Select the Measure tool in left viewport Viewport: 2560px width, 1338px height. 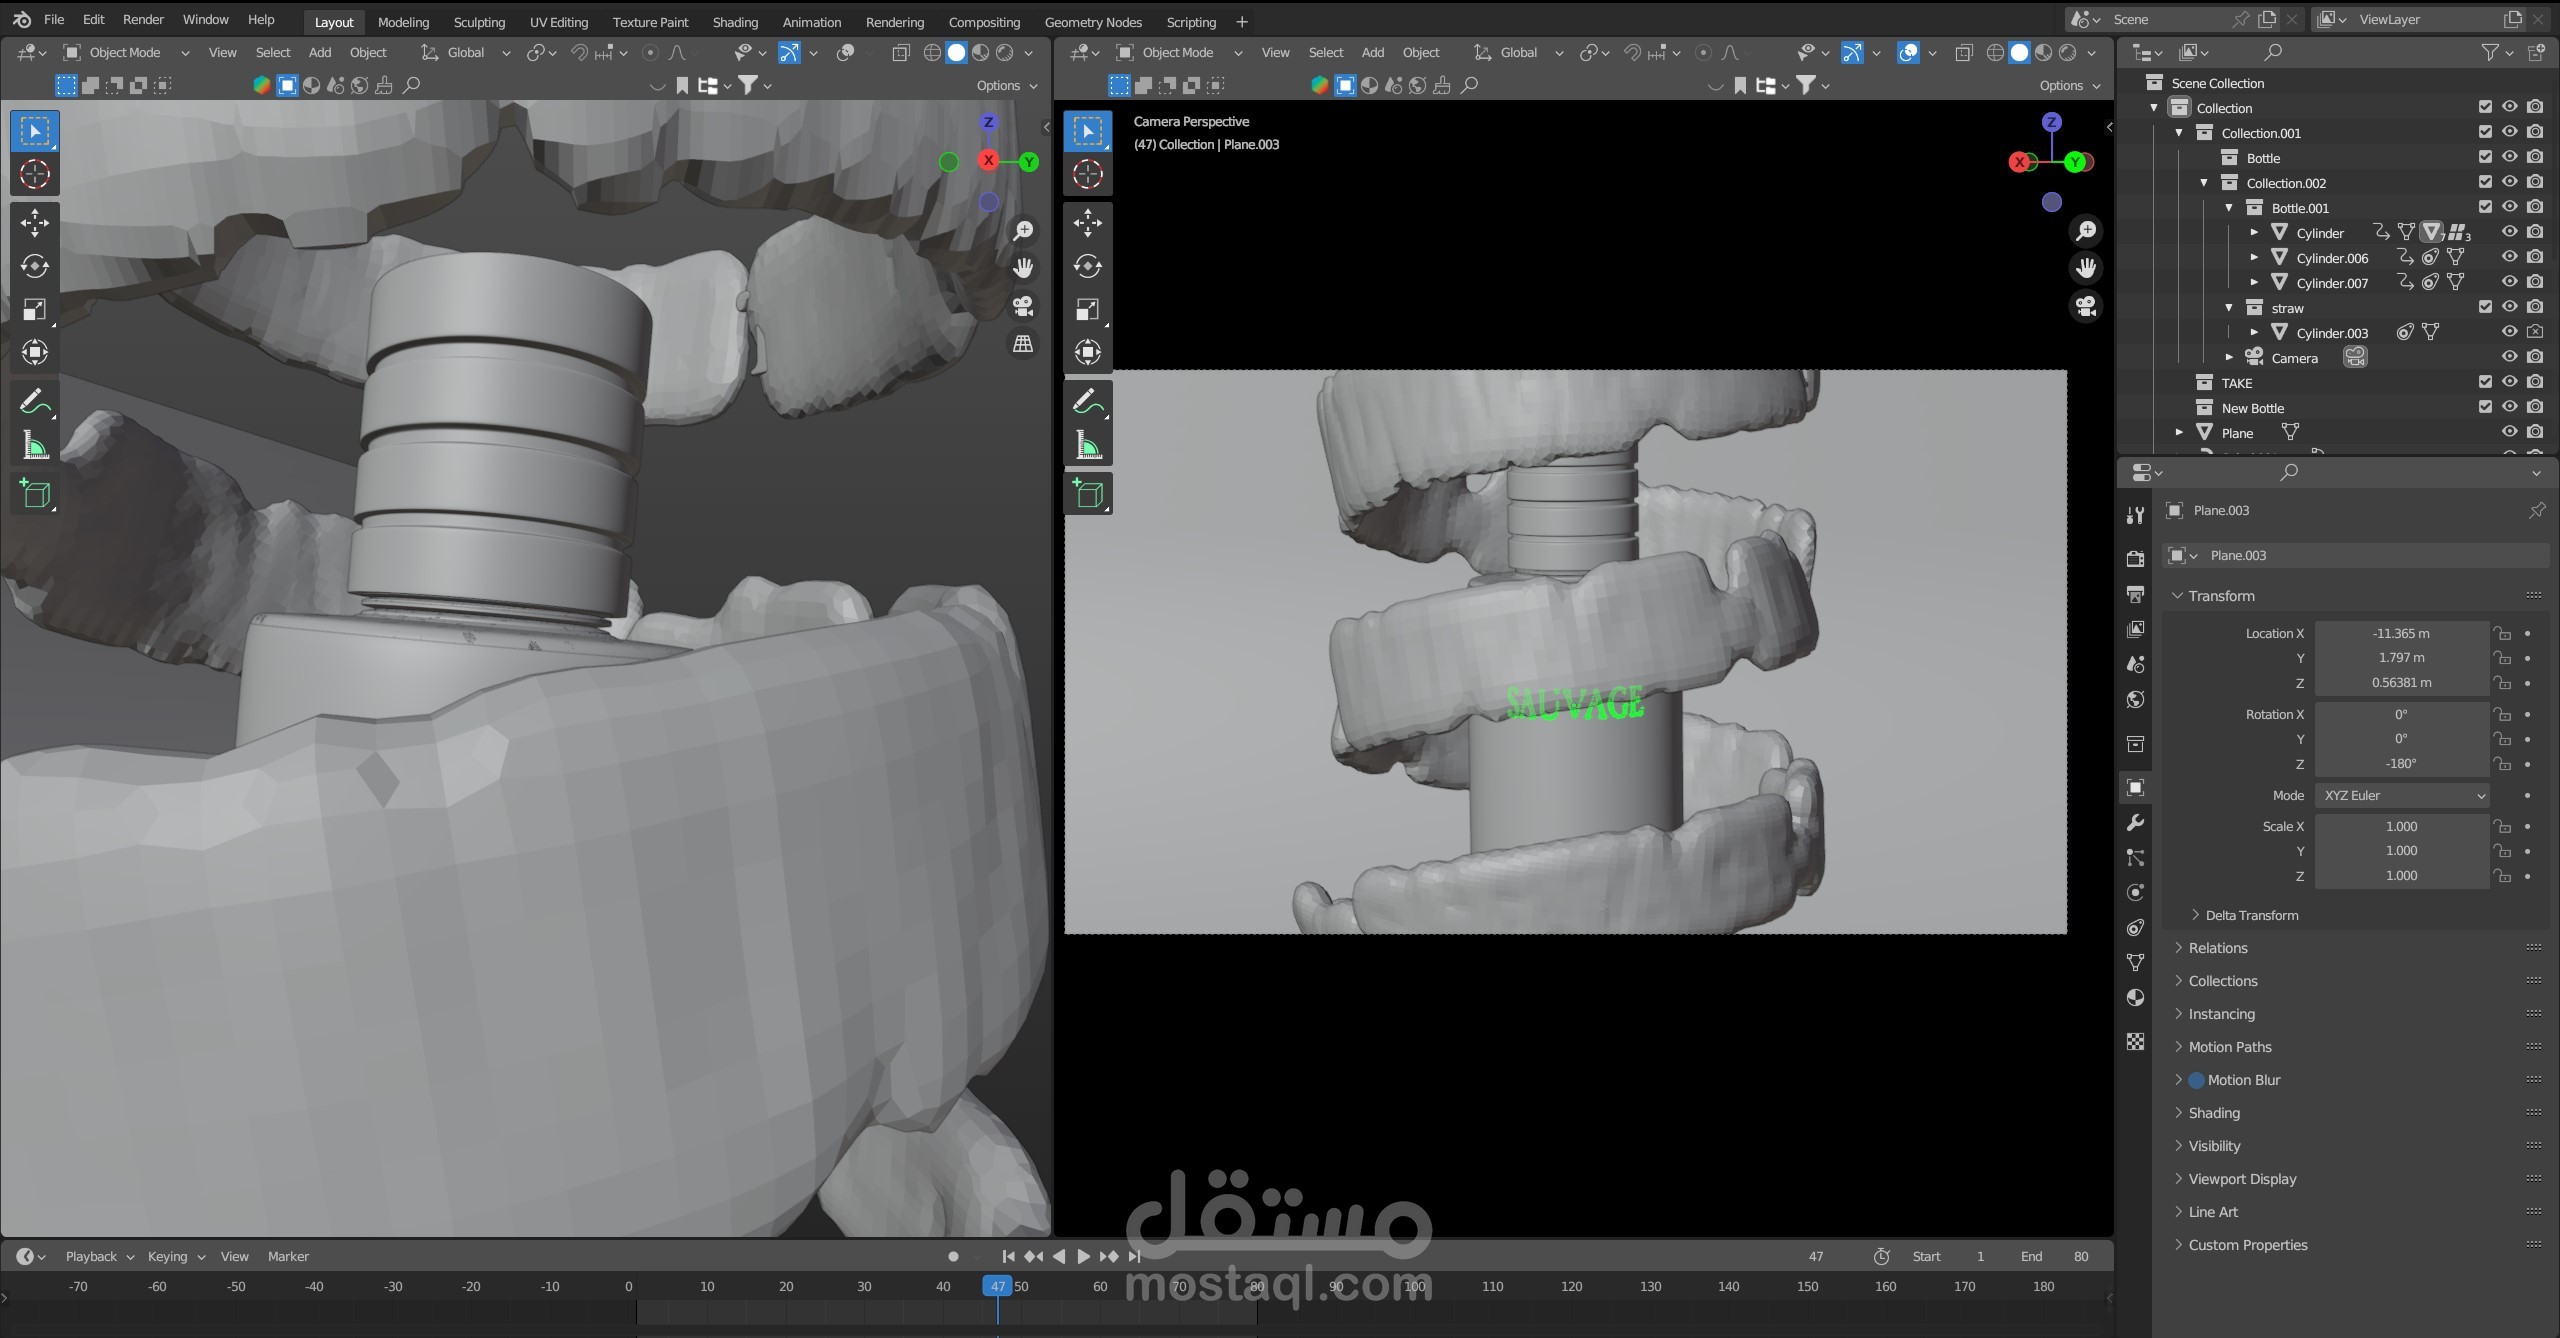point(35,446)
